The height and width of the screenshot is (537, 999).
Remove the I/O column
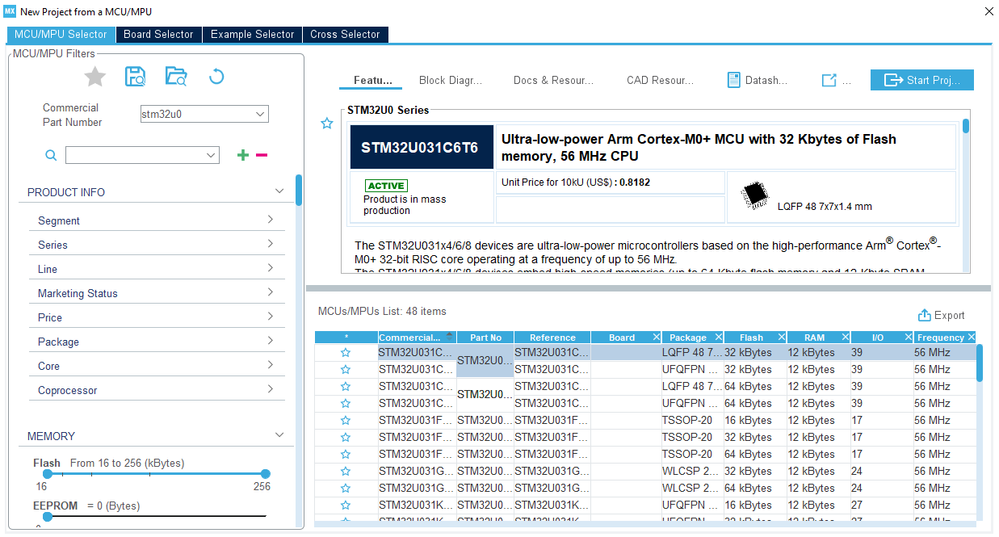[x=908, y=337]
